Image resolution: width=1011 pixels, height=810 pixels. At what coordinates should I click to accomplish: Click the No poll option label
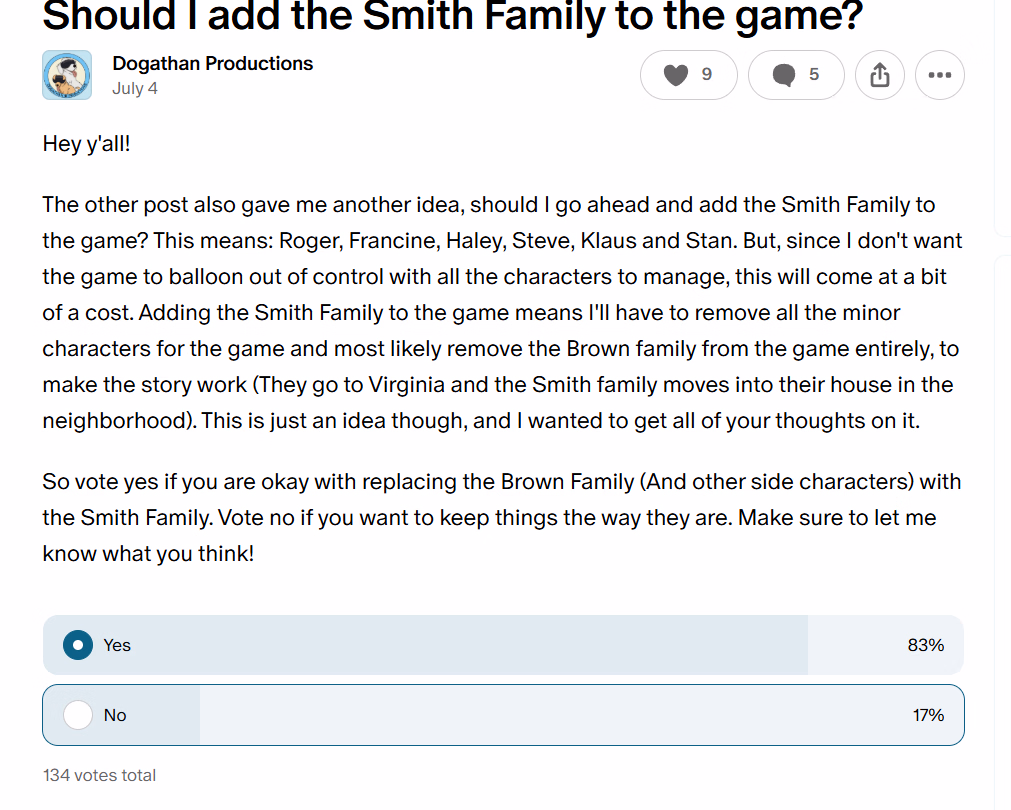(115, 715)
